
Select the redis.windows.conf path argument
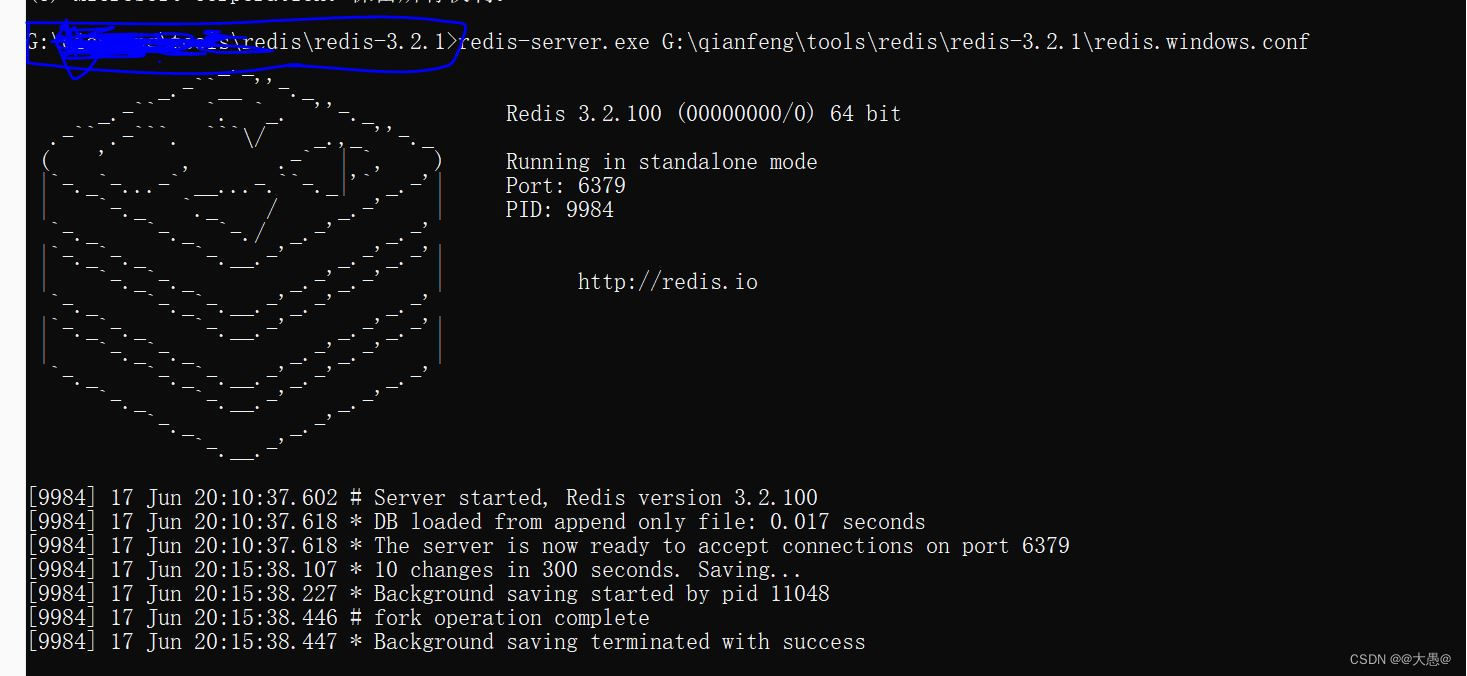pos(985,42)
